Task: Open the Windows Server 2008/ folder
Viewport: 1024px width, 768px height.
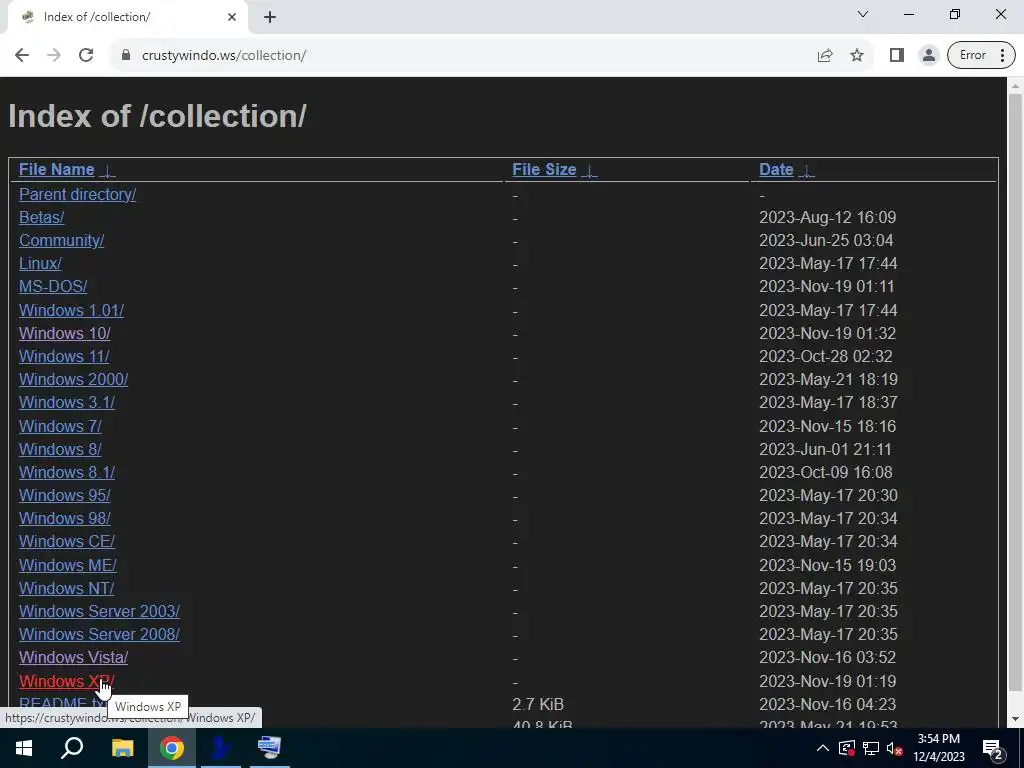Action: point(99,634)
